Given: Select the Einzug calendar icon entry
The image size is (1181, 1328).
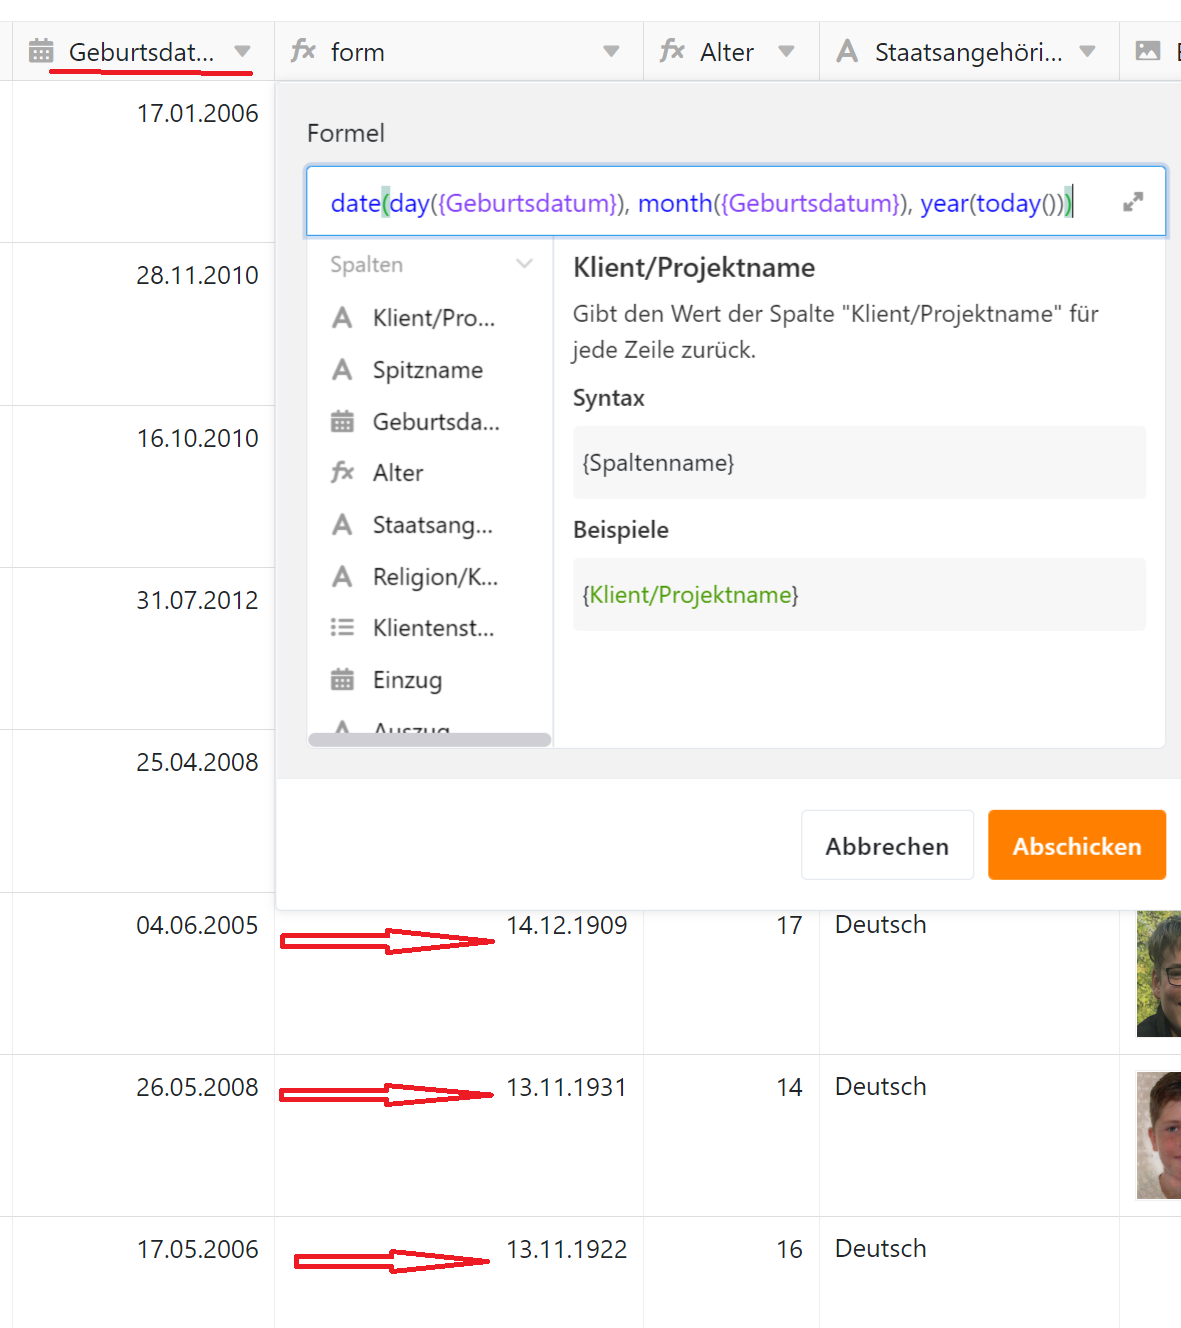Looking at the screenshot, I should (342, 680).
